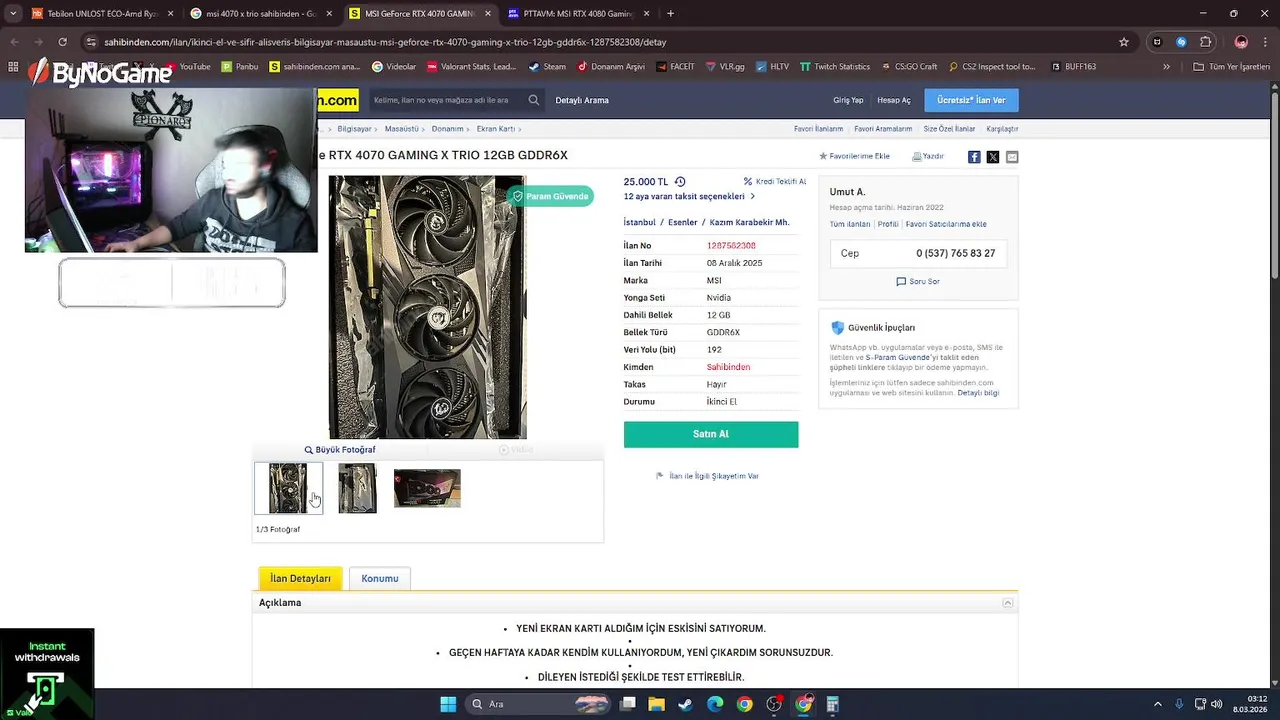Select the second photo thumbnail
Viewport: 1280px width, 720px height.
pos(357,488)
